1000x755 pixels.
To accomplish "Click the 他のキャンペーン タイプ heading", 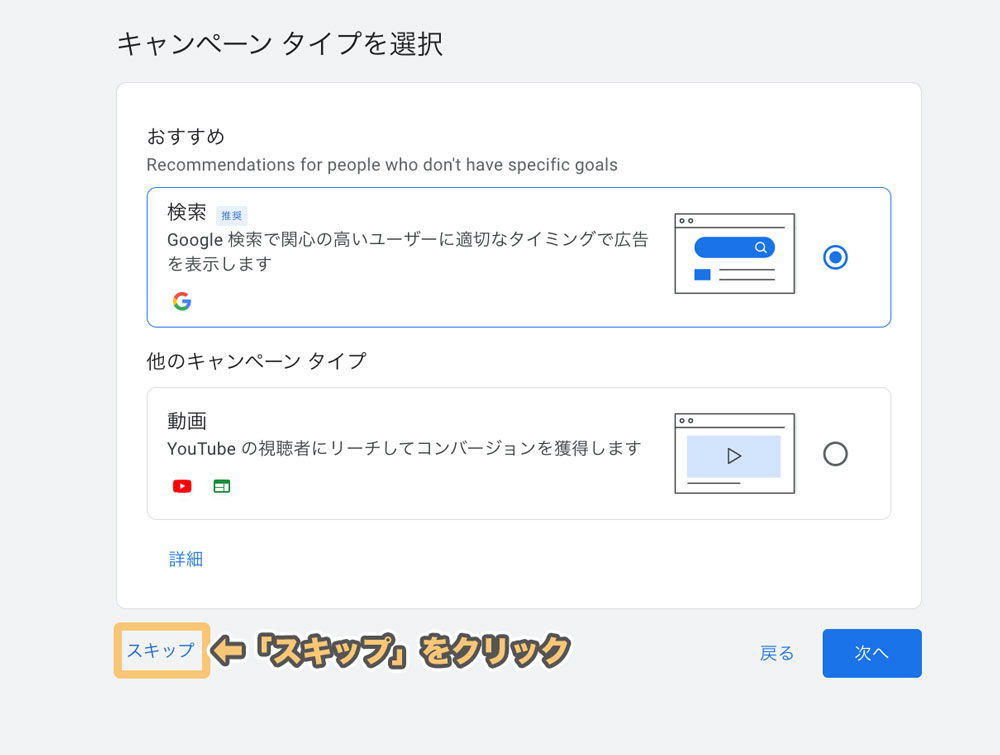I will (256, 361).
